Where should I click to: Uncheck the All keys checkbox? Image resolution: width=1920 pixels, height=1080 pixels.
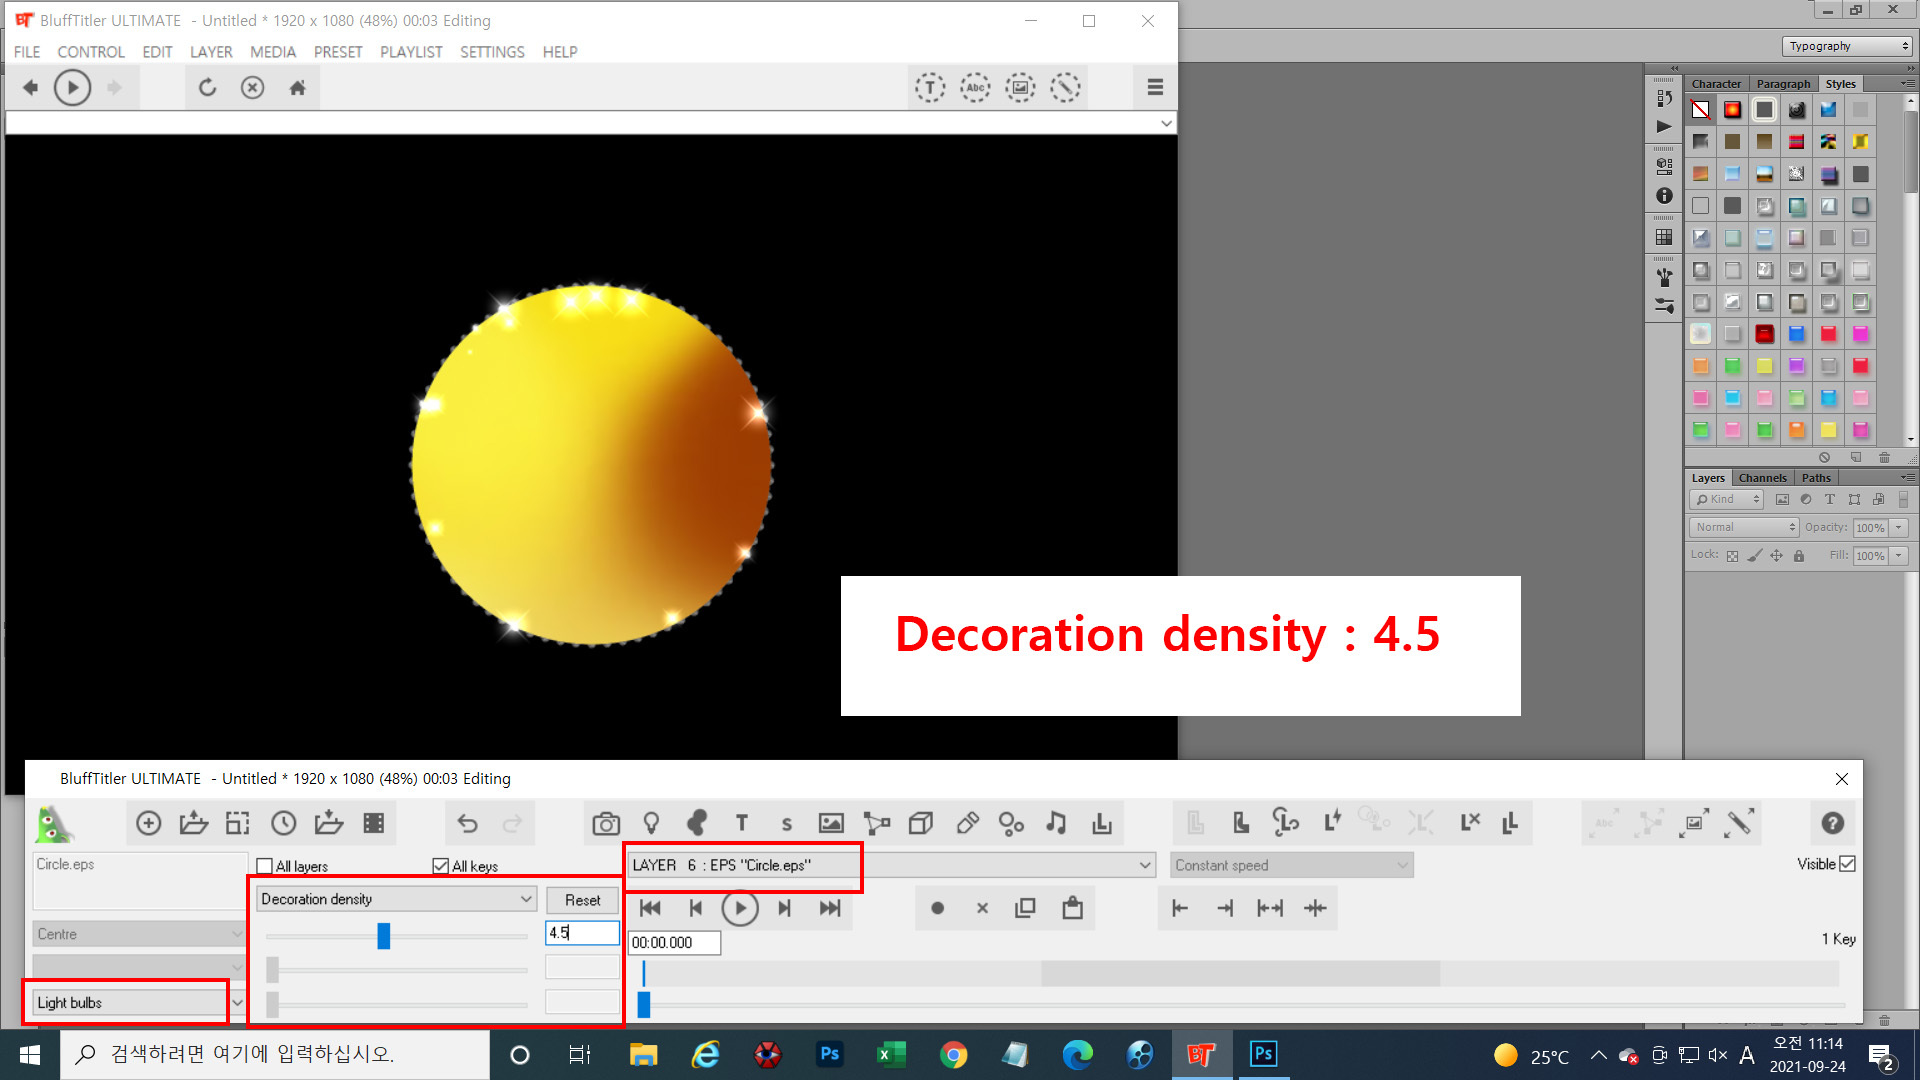[440, 866]
